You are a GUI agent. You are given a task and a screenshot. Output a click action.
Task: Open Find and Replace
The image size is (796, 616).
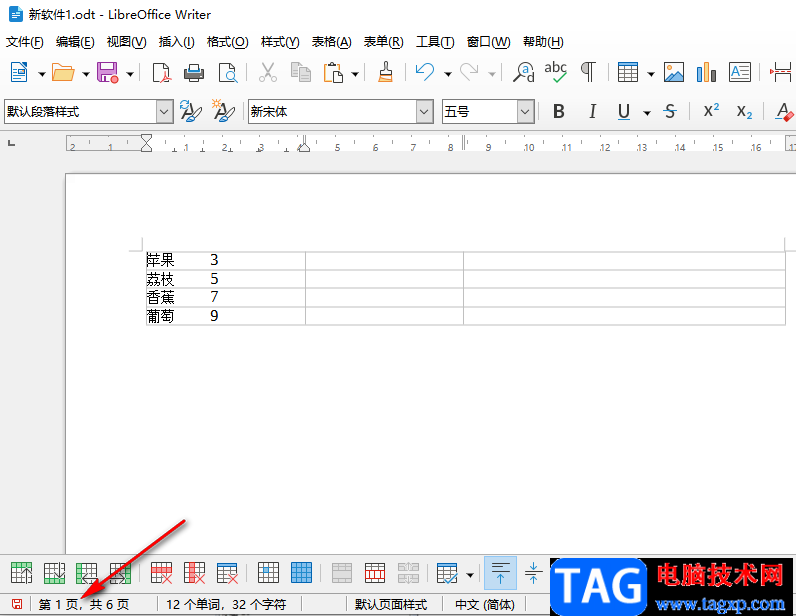523,73
